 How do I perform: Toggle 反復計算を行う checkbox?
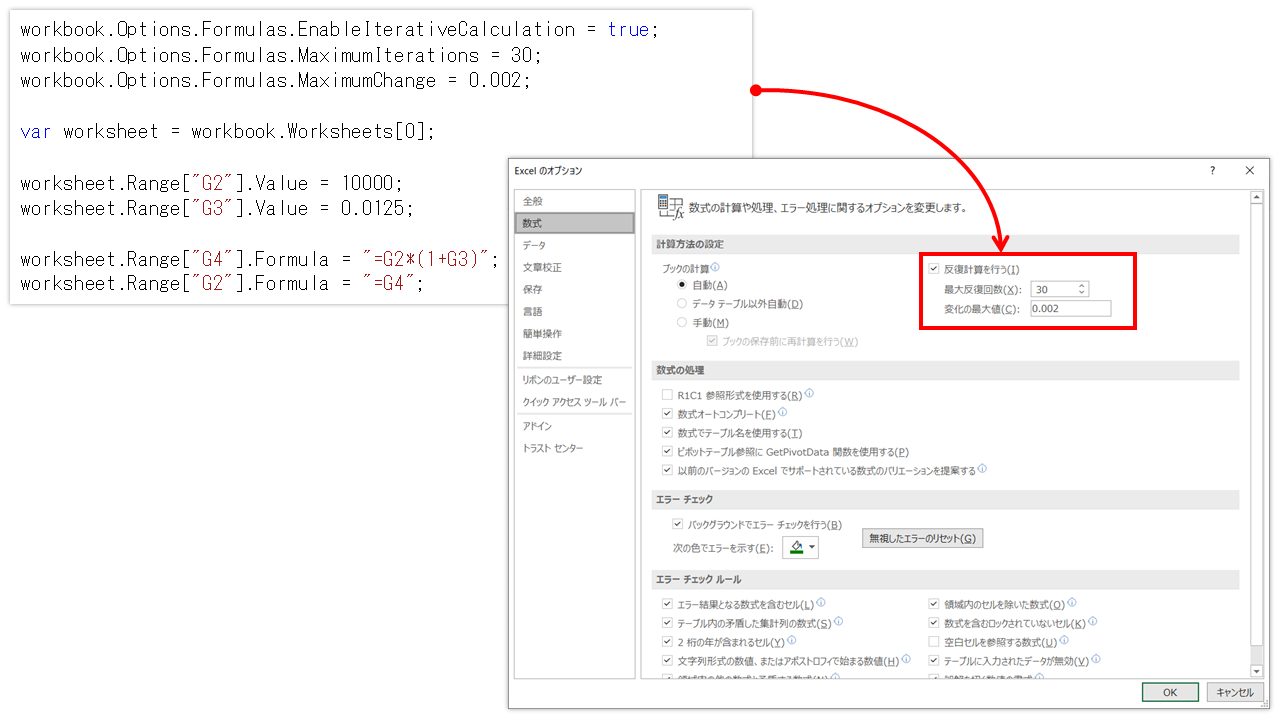[x=933, y=269]
